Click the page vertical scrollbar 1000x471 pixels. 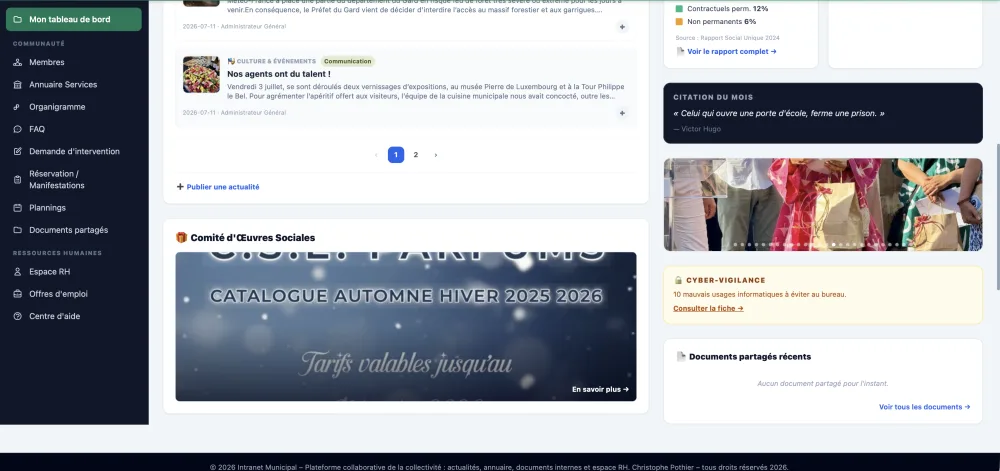point(997,215)
